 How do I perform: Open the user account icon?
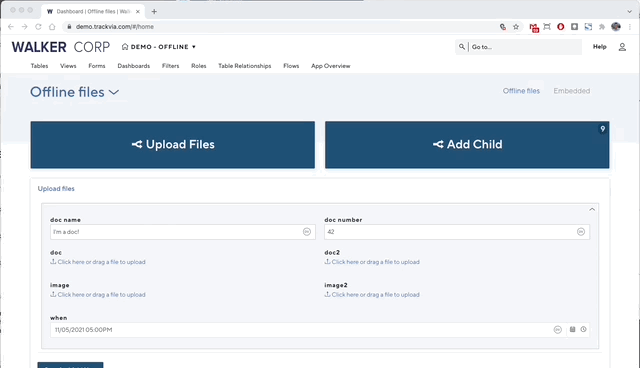(622, 47)
